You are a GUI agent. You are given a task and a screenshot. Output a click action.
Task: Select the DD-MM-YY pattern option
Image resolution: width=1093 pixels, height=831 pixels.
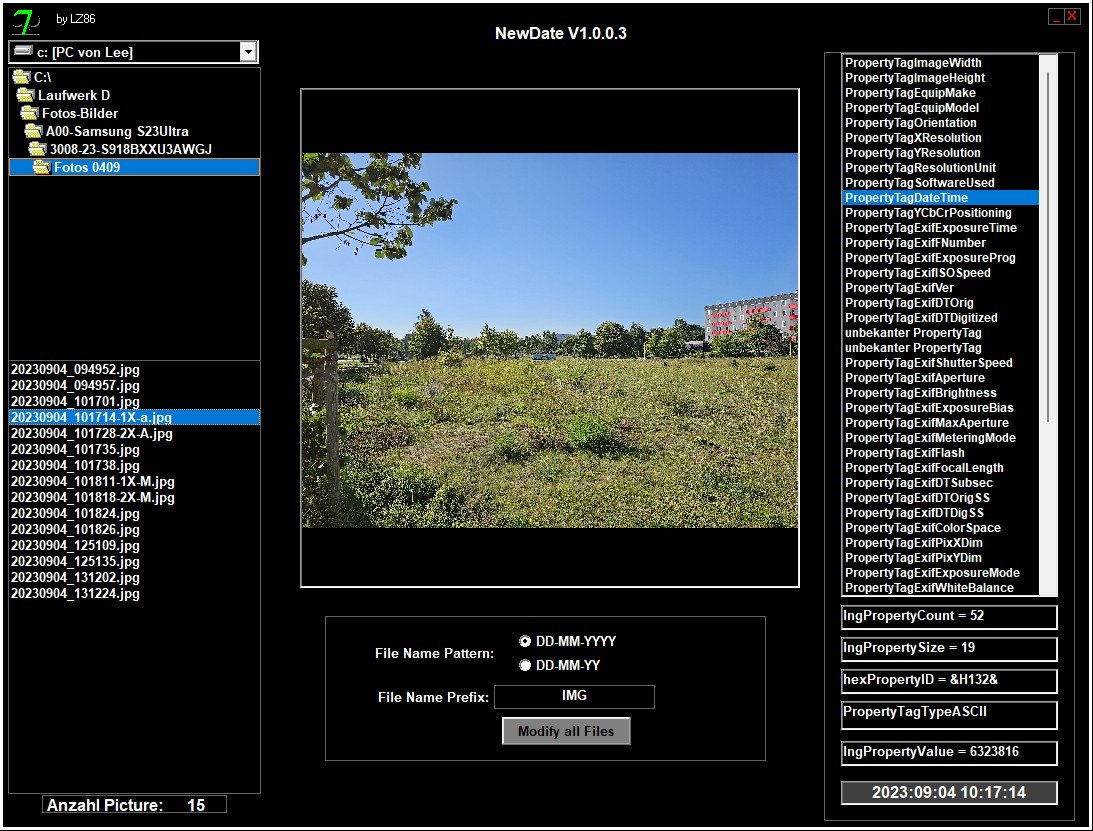(525, 665)
